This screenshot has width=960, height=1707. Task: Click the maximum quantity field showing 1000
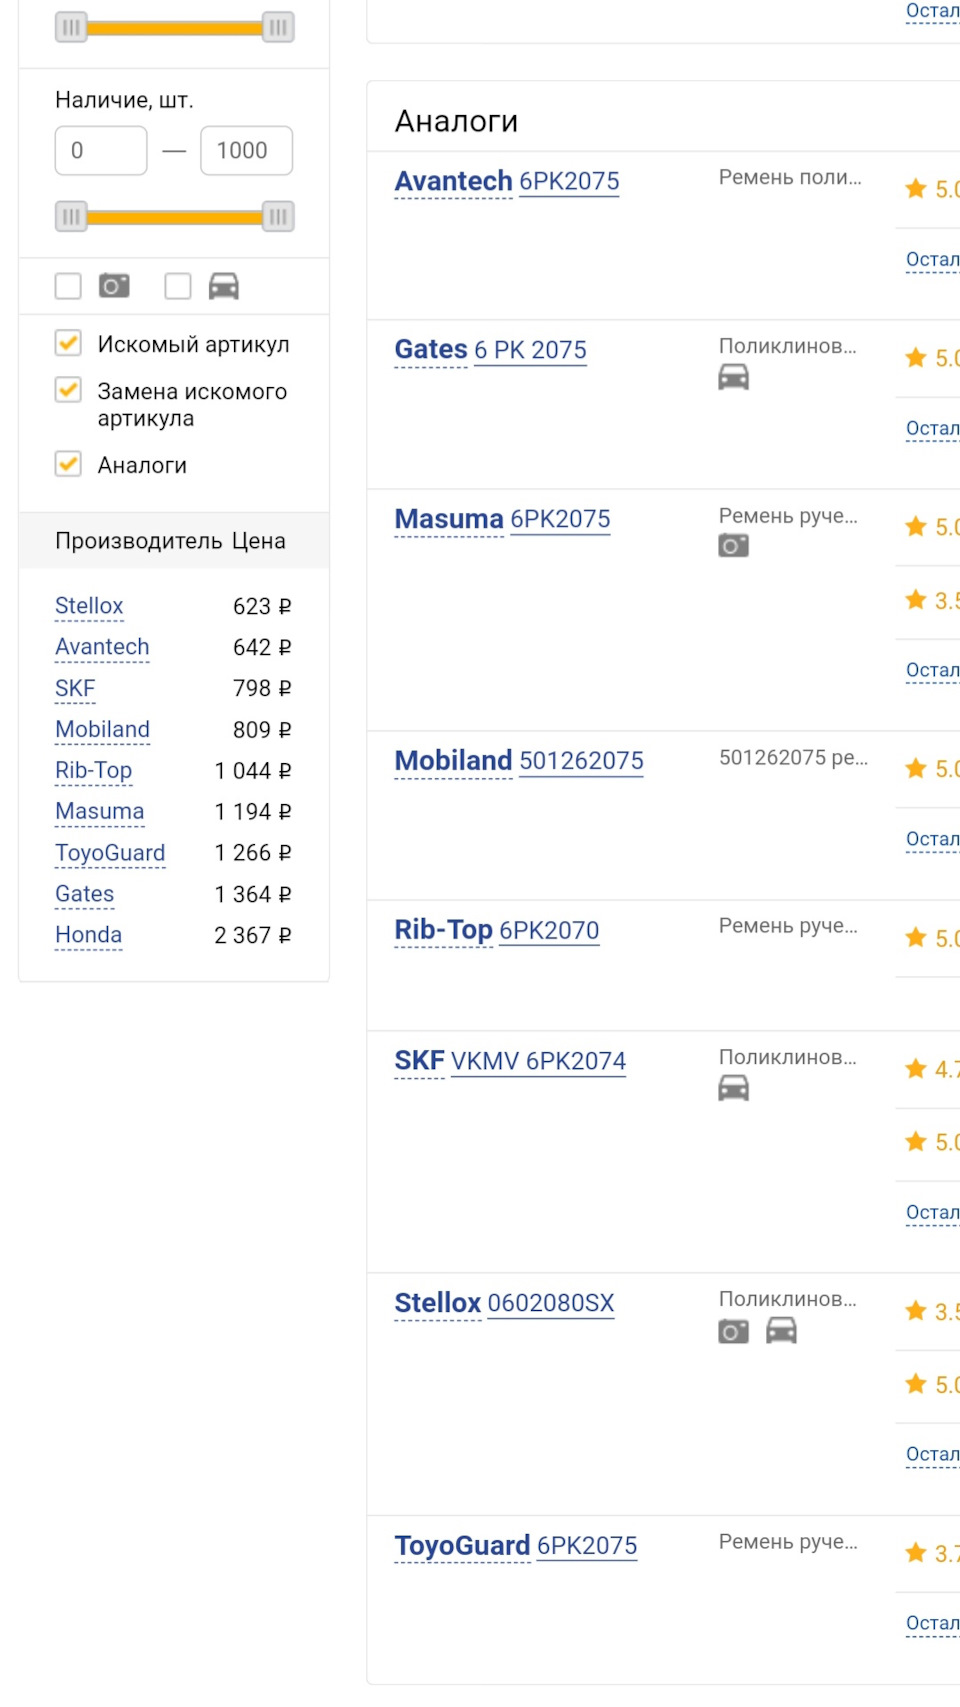tap(246, 151)
